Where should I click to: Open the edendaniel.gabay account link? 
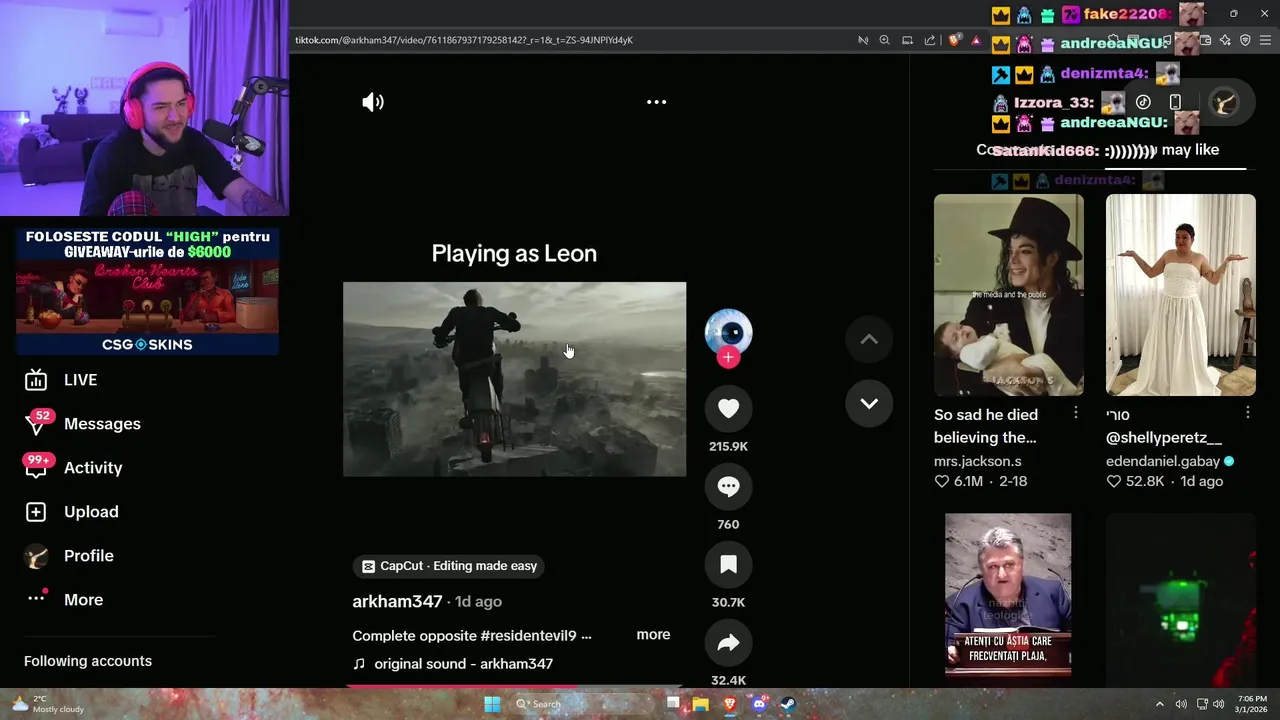1163,461
